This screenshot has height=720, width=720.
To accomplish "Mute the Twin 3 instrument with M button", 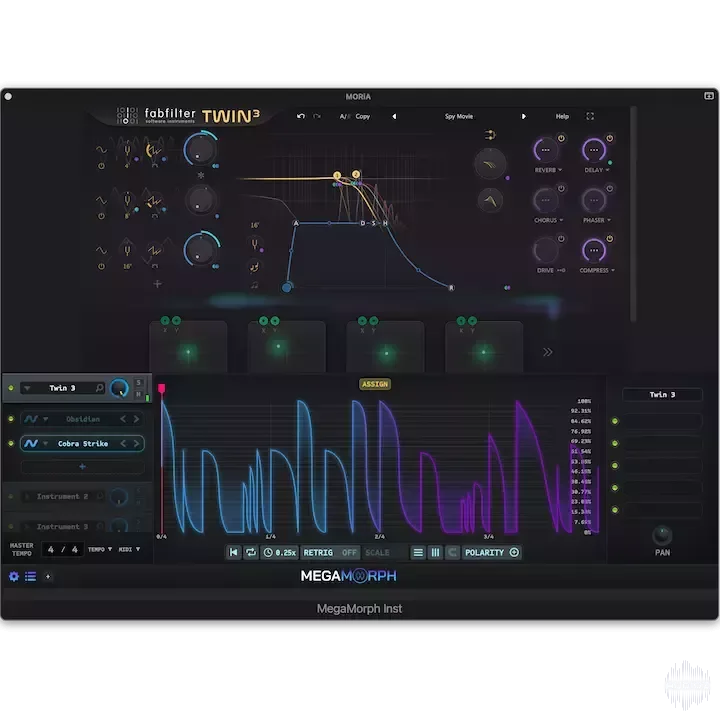I will tap(138, 394).
